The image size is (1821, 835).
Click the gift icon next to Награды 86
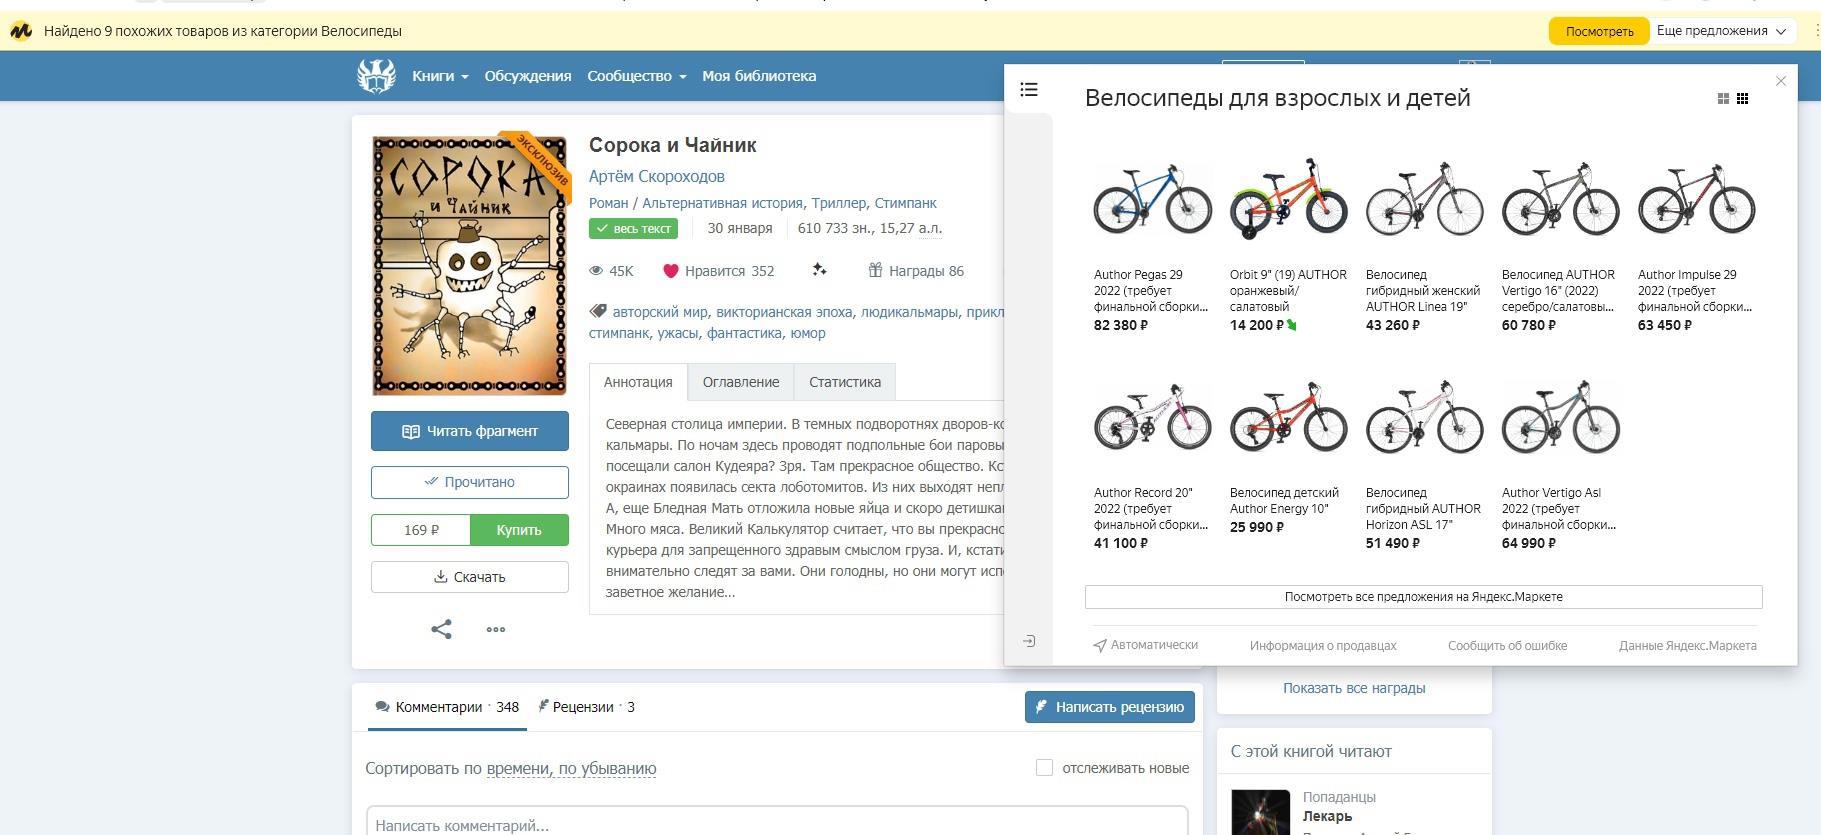pyautogui.click(x=875, y=270)
